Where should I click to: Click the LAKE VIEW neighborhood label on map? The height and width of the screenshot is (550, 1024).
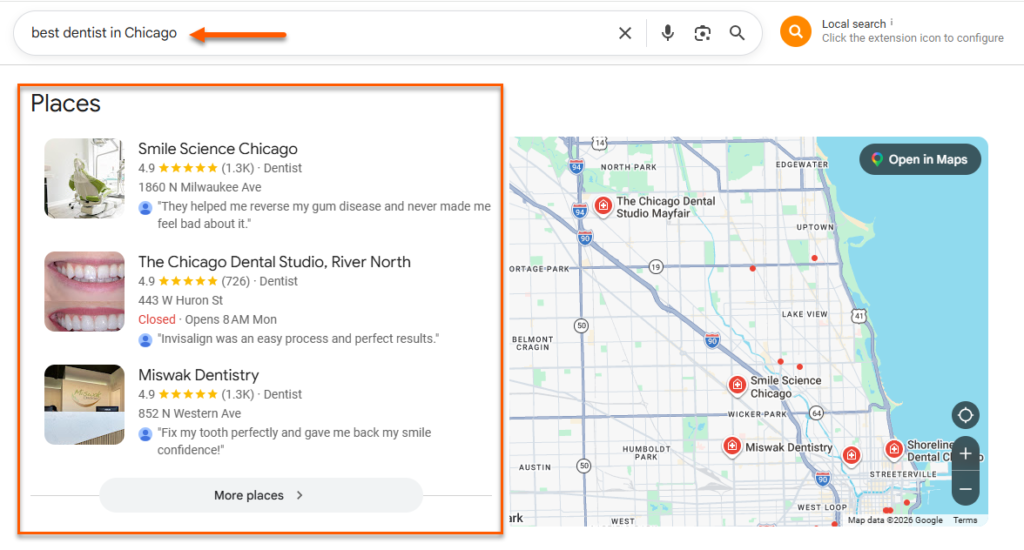[805, 314]
